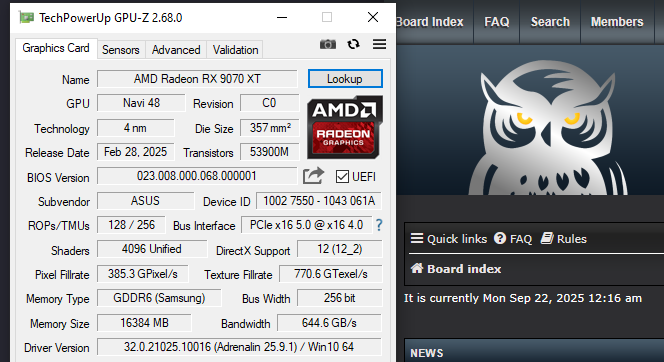Click the Bandwidth value 644.6 GB/s
The height and width of the screenshot is (362, 664).
[329, 323]
